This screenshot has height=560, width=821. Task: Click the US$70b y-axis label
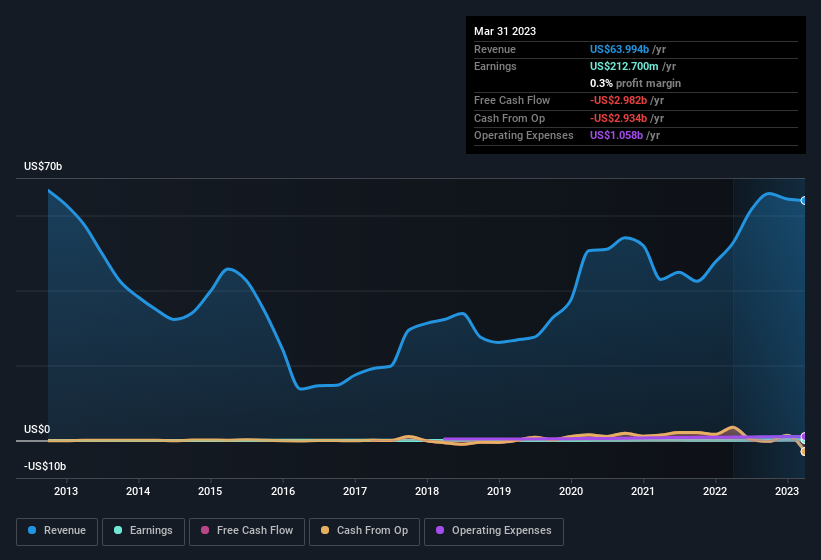tap(43, 166)
